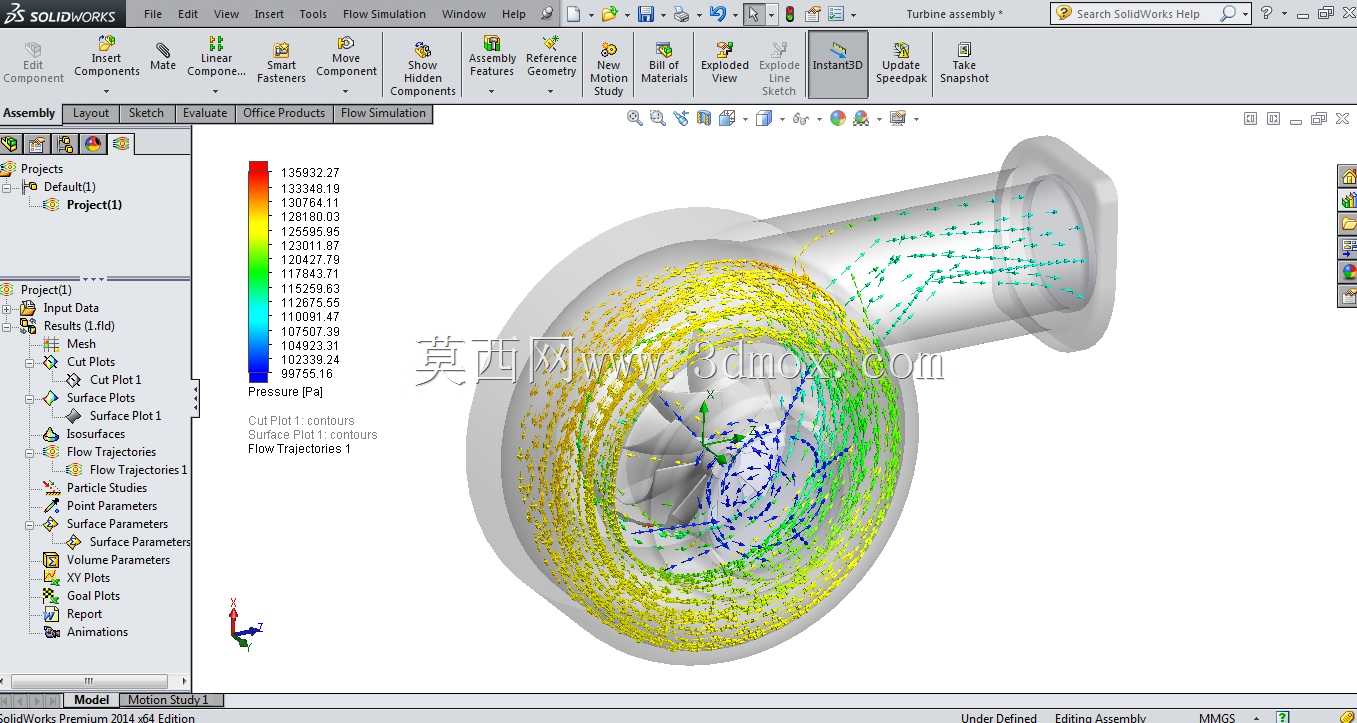This screenshot has width=1357, height=723.
Task: Create a New Motion Study
Action: tap(609, 69)
